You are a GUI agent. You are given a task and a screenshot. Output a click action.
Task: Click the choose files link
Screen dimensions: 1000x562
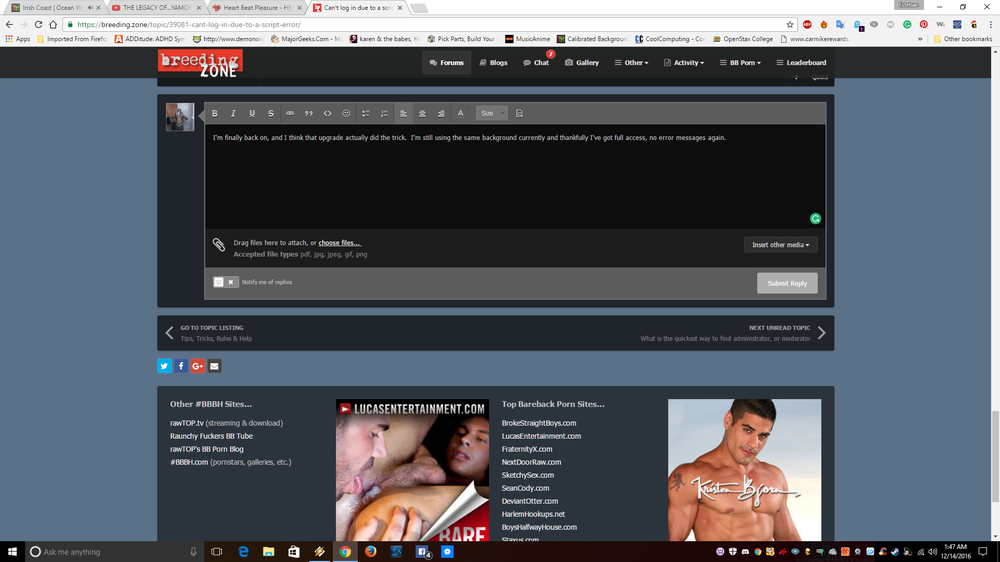coord(339,243)
